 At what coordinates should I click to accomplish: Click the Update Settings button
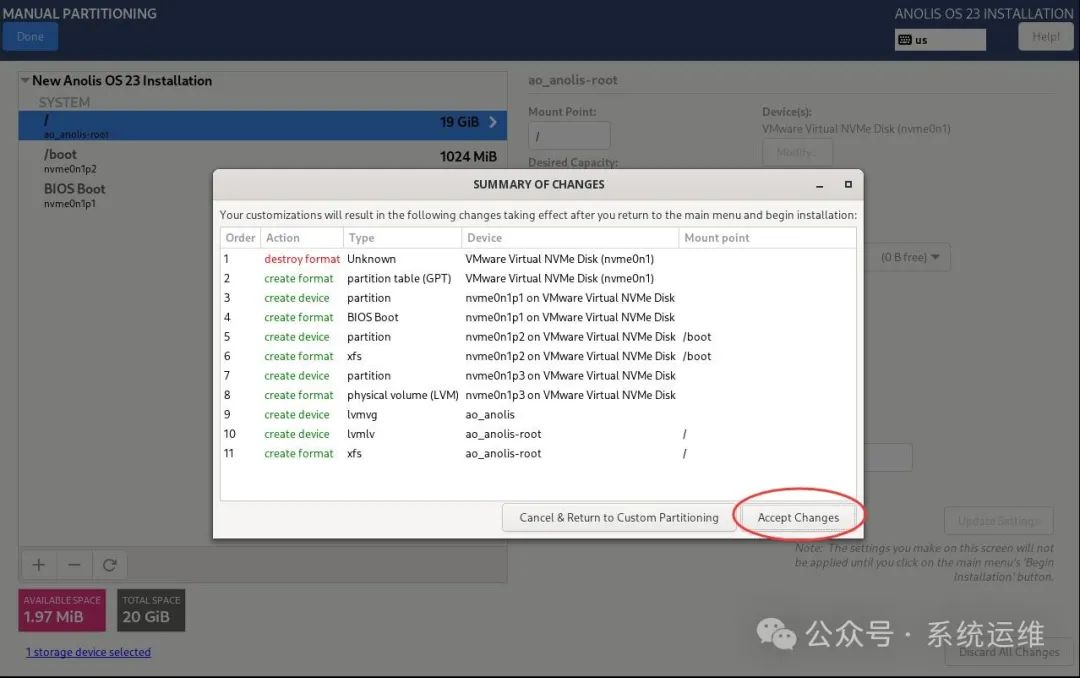click(x=998, y=521)
